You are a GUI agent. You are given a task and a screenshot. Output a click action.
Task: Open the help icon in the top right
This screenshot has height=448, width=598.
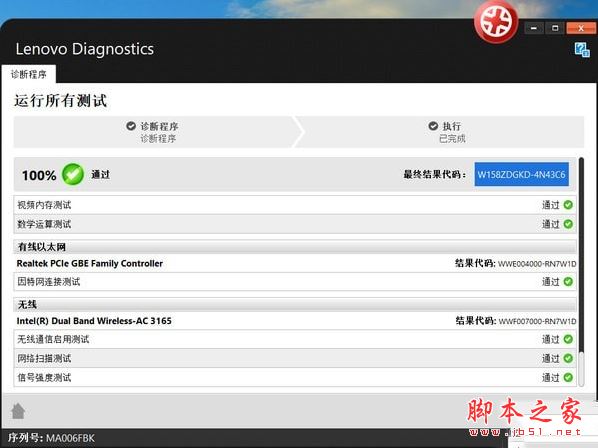pos(582,50)
